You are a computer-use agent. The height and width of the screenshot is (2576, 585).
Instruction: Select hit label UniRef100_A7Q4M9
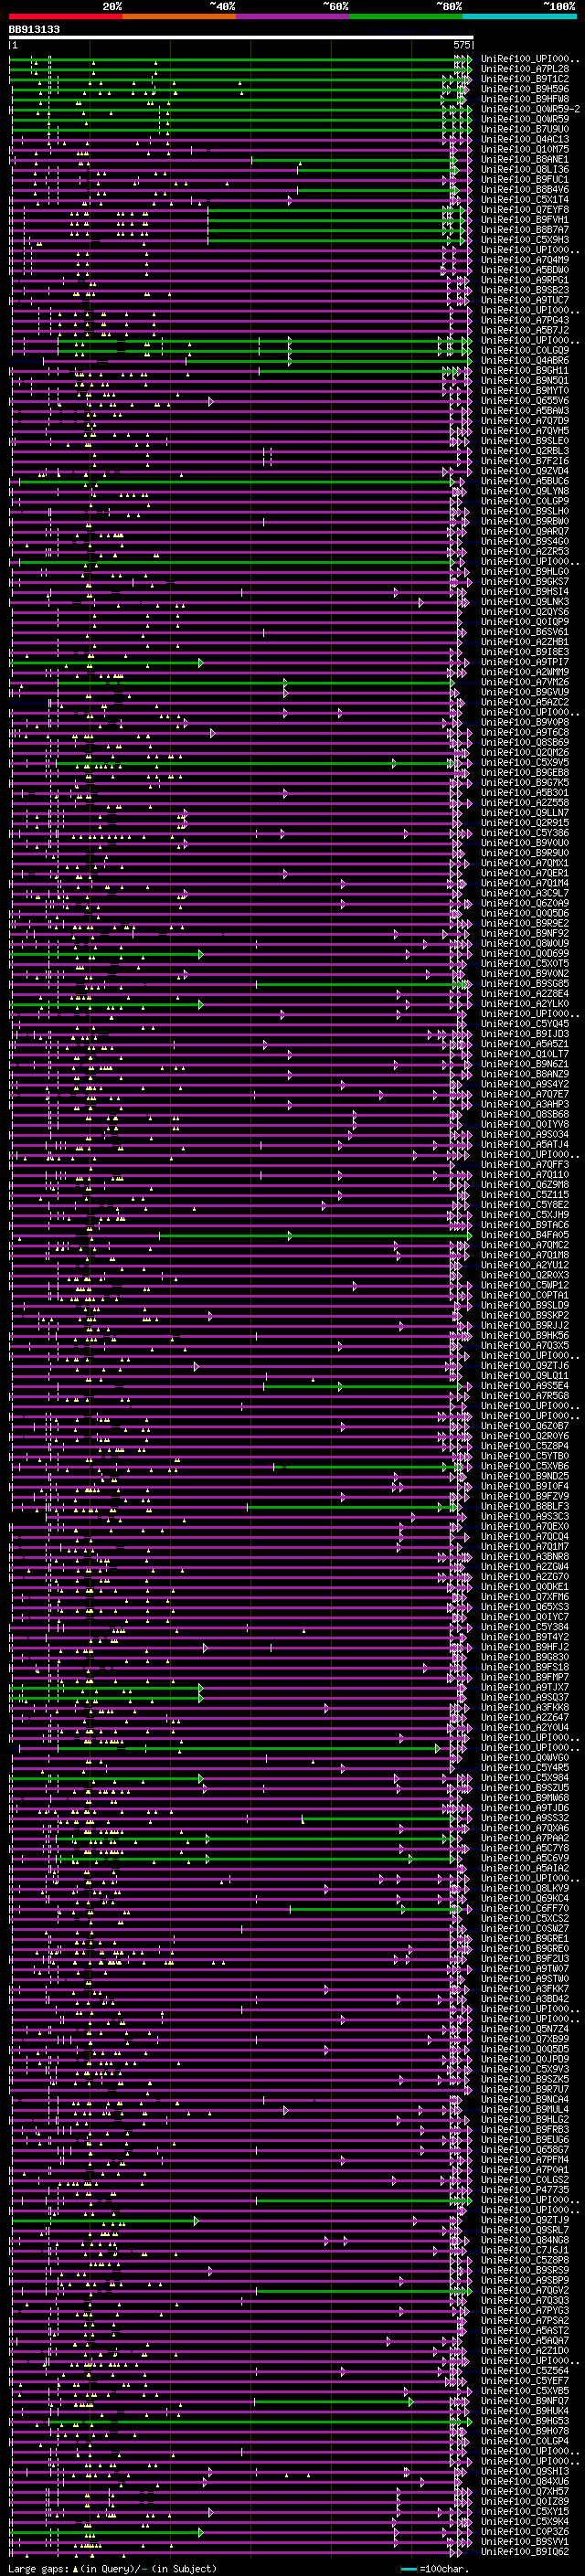click(x=525, y=260)
